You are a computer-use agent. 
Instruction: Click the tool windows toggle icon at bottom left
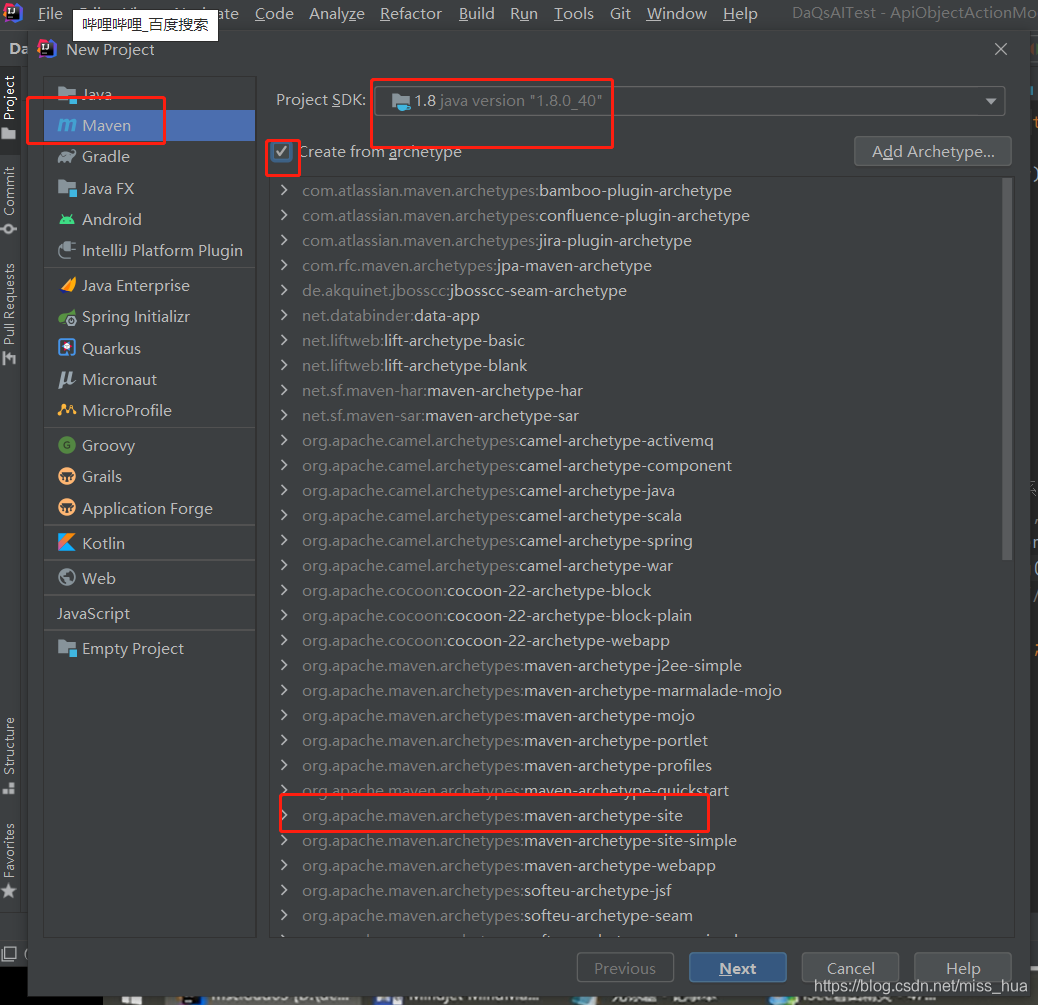pos(9,954)
